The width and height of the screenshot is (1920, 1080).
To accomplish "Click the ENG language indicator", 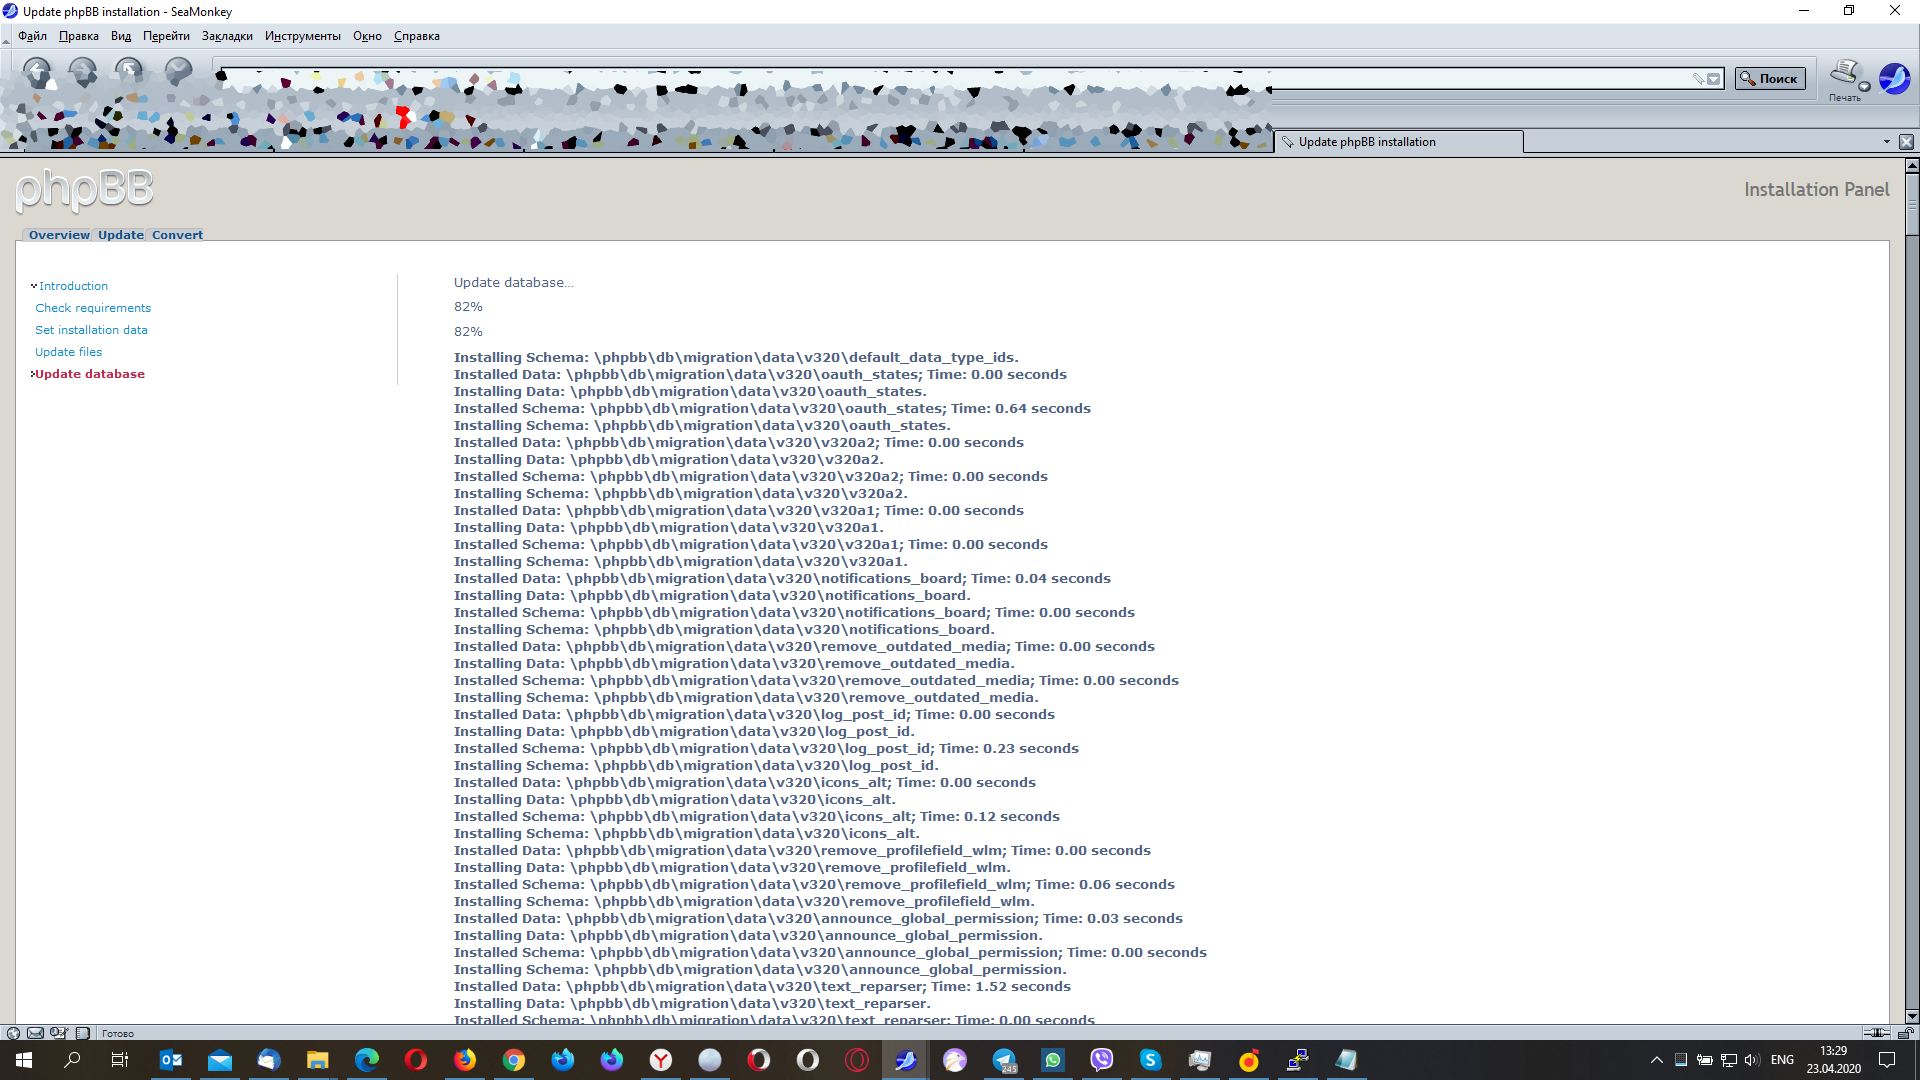I will 1782,1060.
